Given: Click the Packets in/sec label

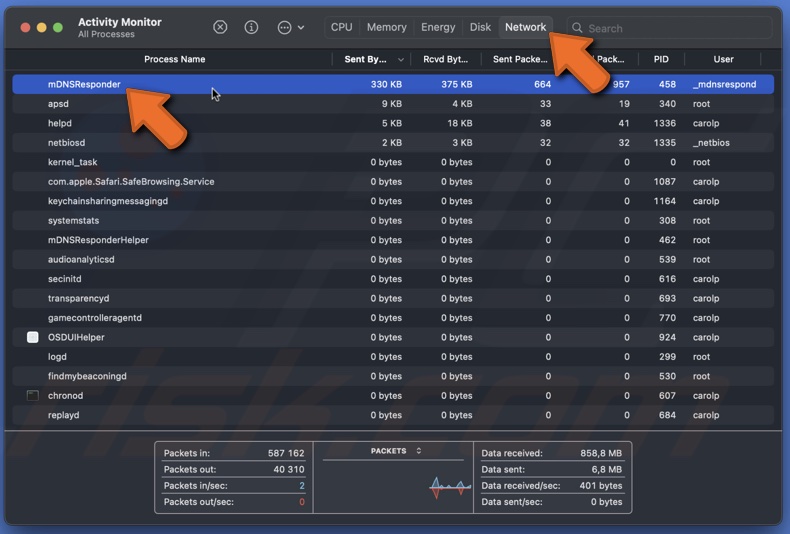Looking at the screenshot, I should coord(195,486).
